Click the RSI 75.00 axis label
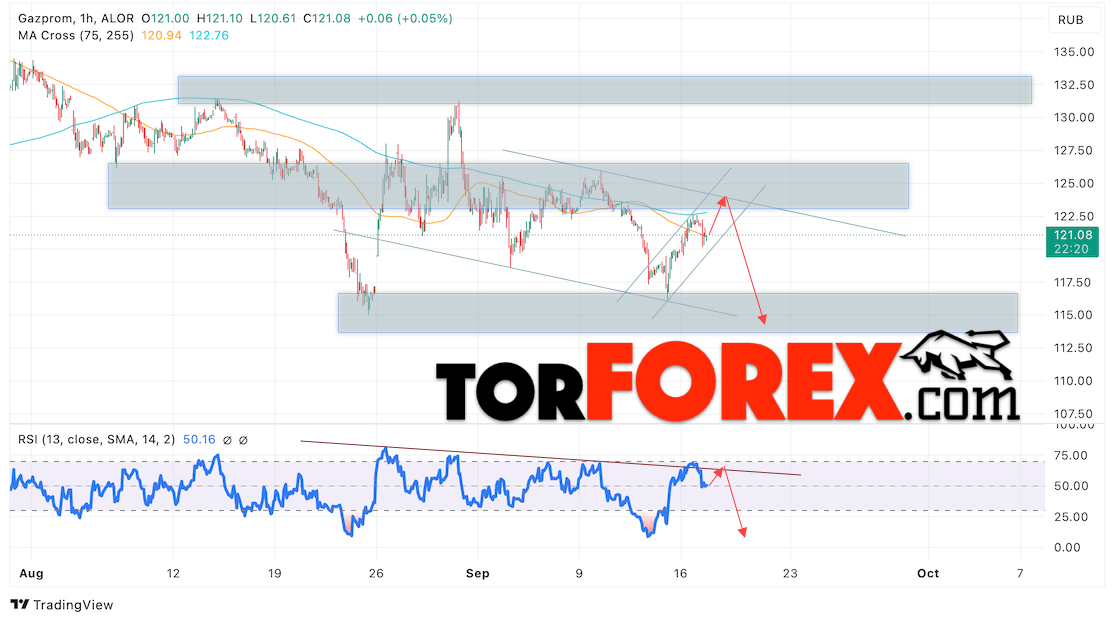Viewport: 1115px width, 622px height. [1071, 456]
